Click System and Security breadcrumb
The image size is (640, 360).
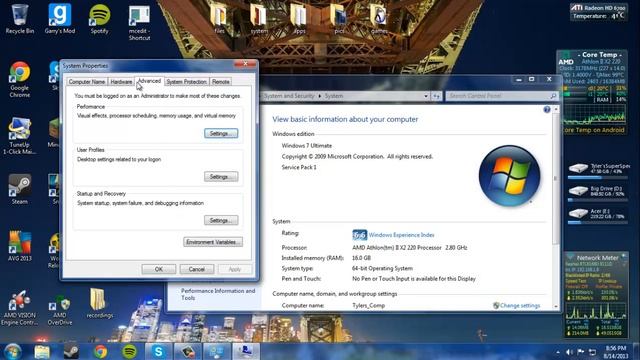coord(289,96)
